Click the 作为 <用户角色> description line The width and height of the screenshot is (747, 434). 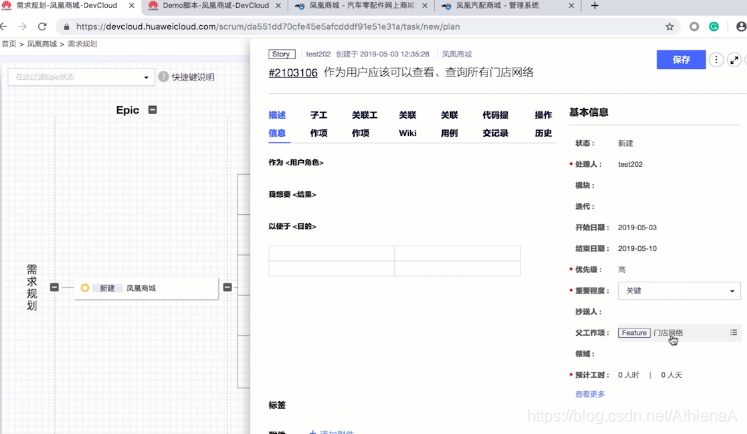pos(296,162)
